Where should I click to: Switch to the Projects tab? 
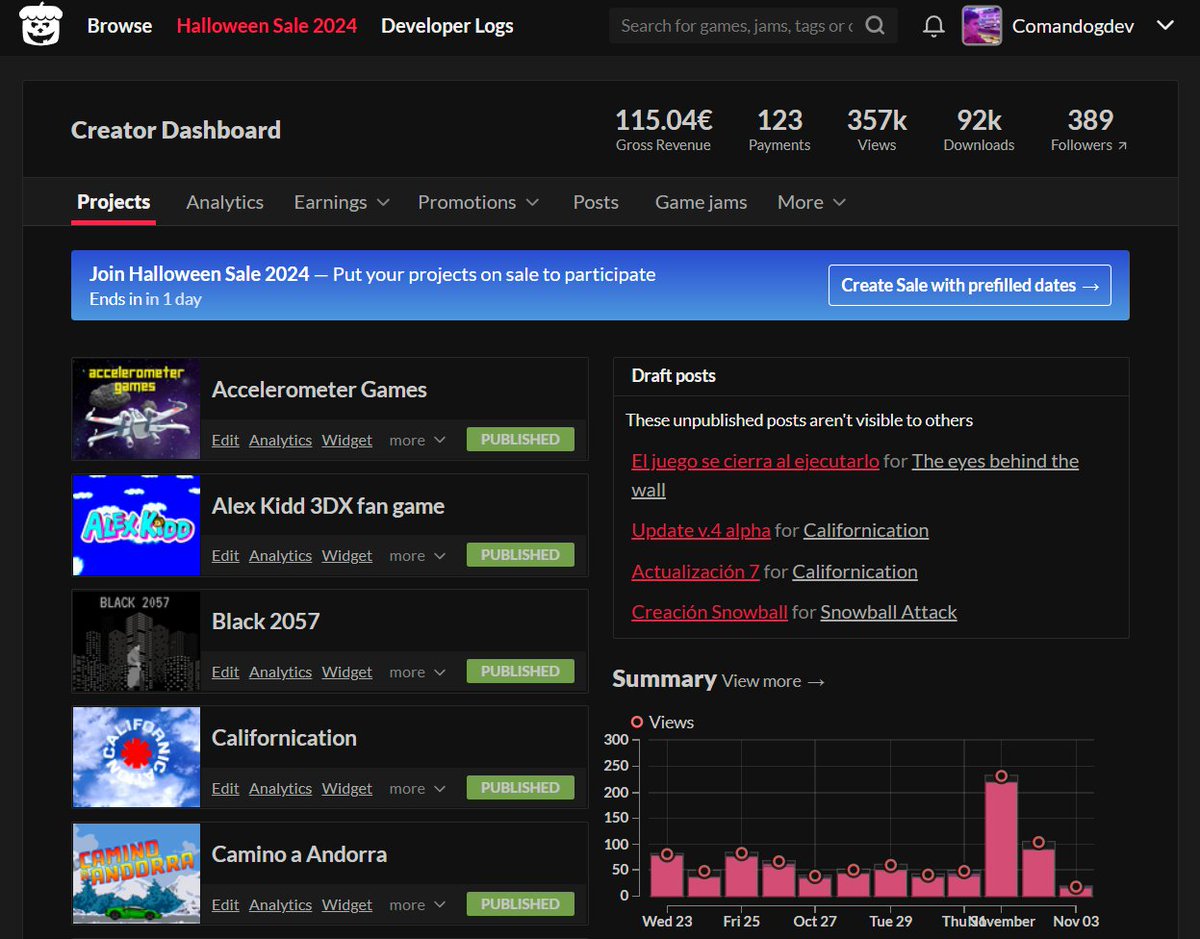[x=113, y=202]
